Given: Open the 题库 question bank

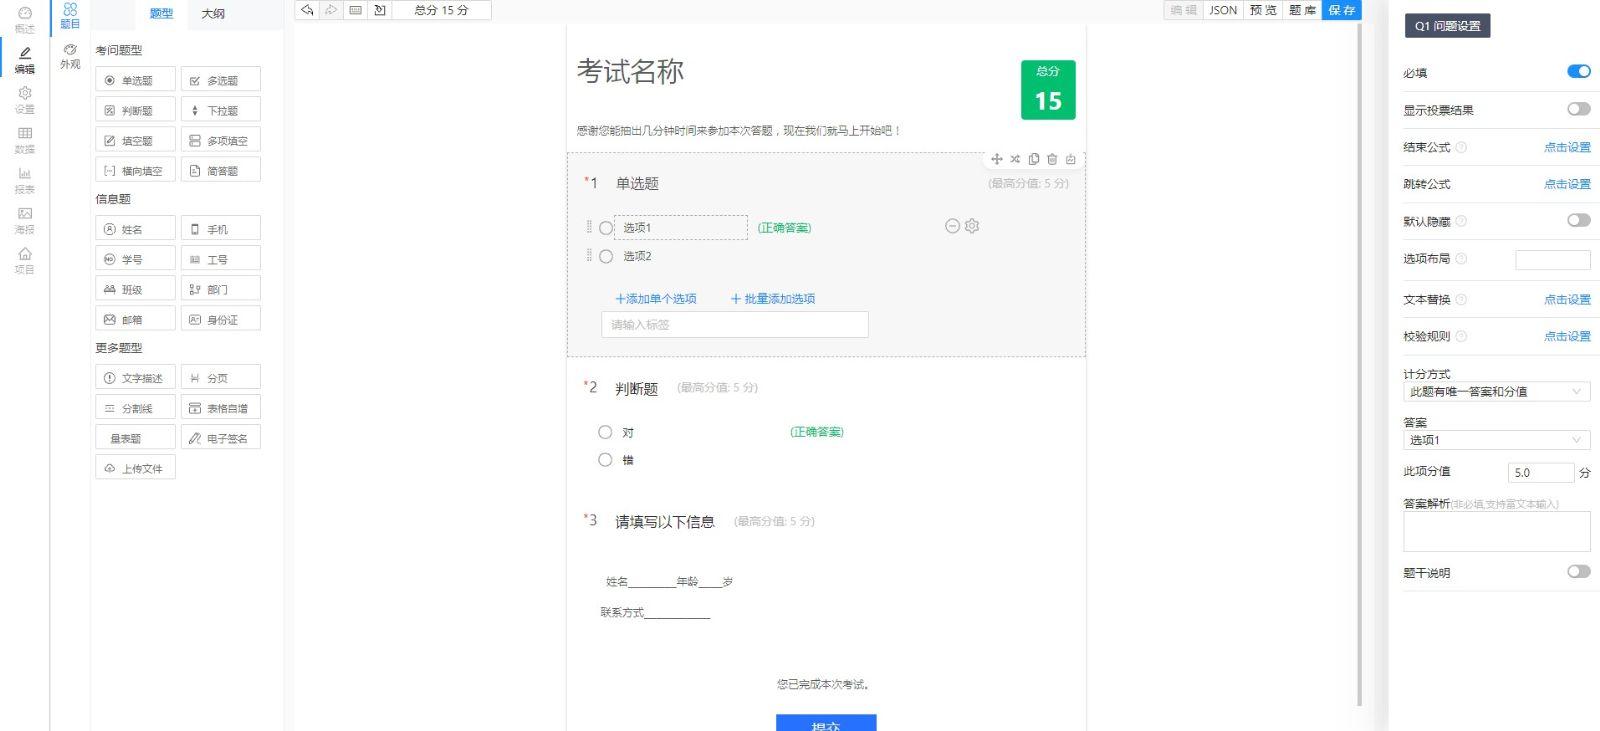Looking at the screenshot, I should click(1302, 10).
